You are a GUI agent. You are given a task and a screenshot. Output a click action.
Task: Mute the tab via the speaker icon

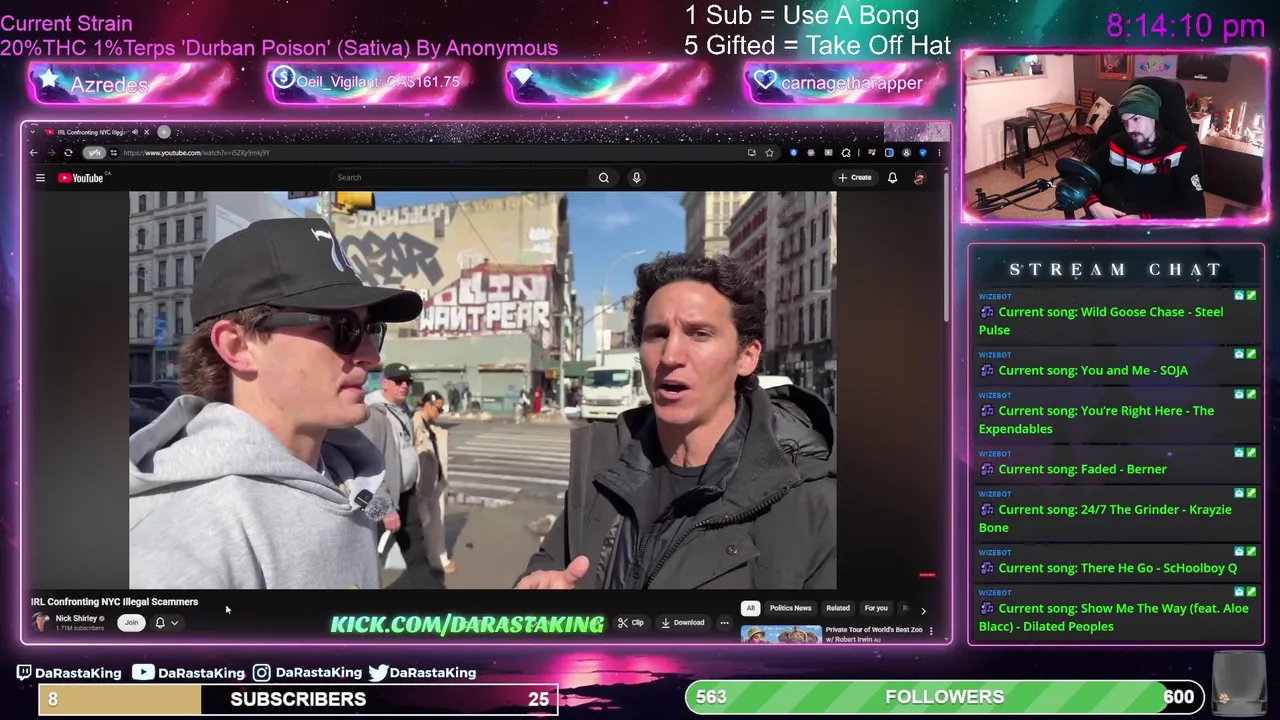tap(134, 132)
